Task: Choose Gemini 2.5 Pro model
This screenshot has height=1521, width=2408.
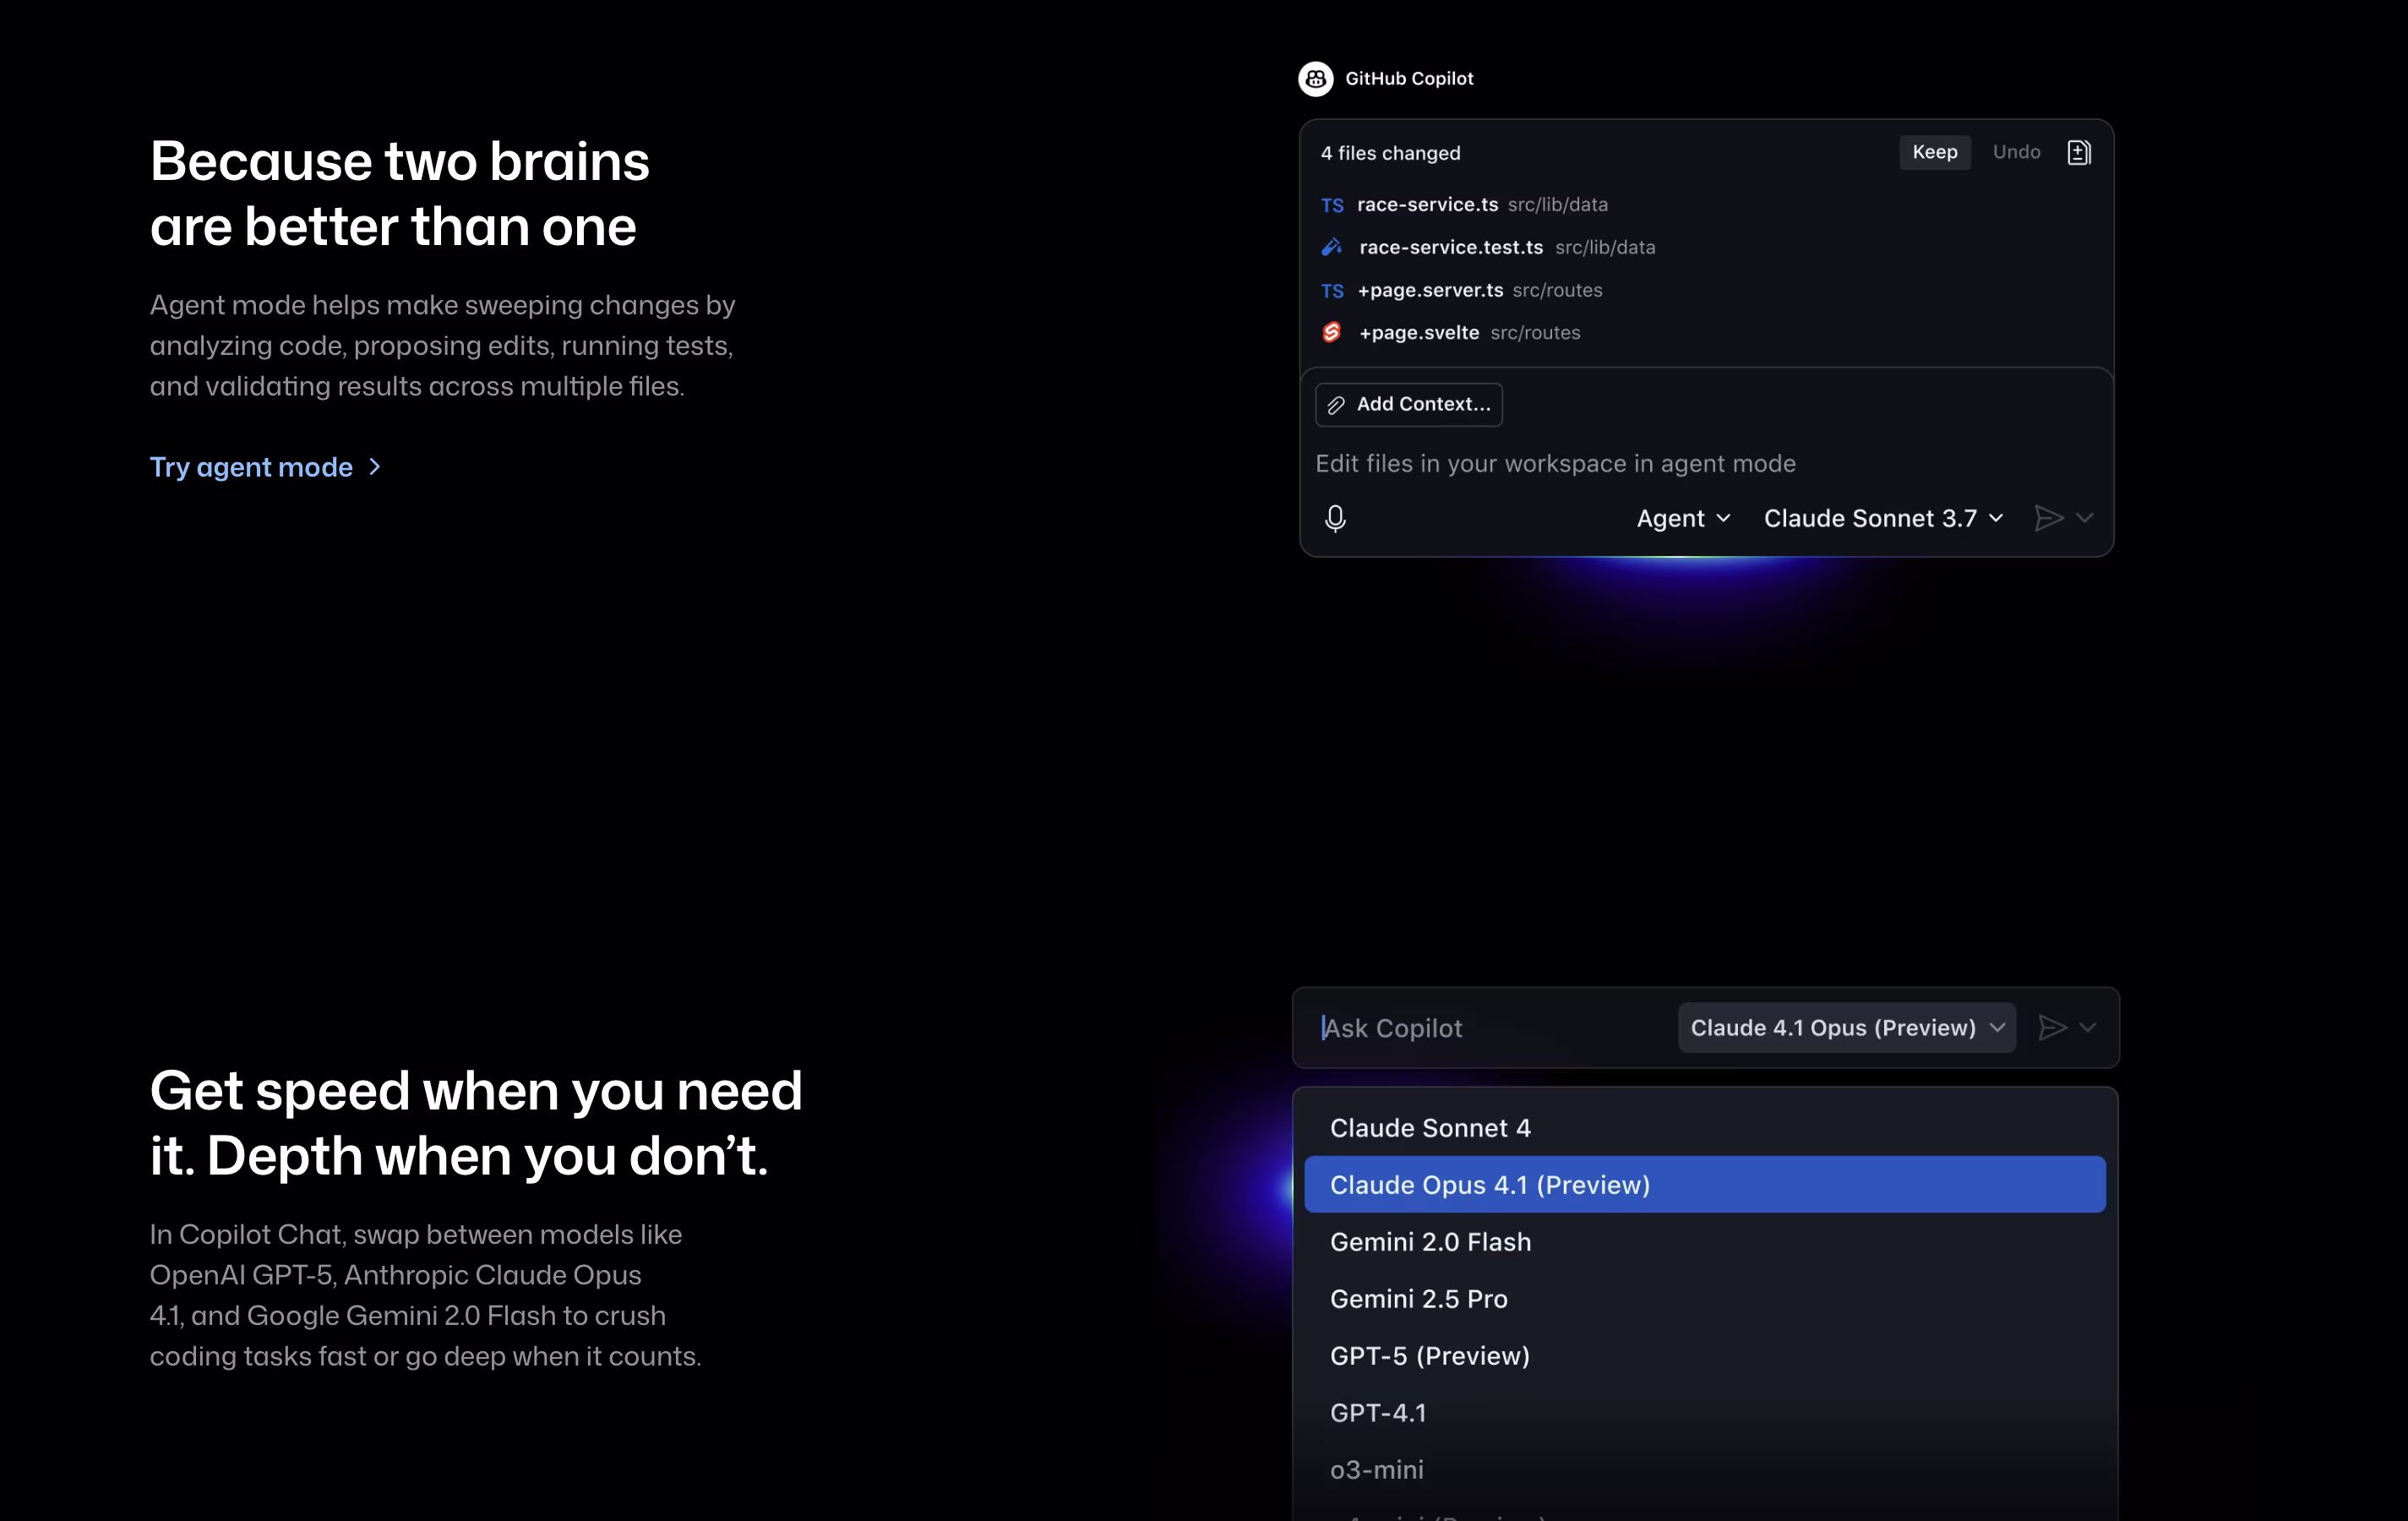Action: point(1705,1299)
